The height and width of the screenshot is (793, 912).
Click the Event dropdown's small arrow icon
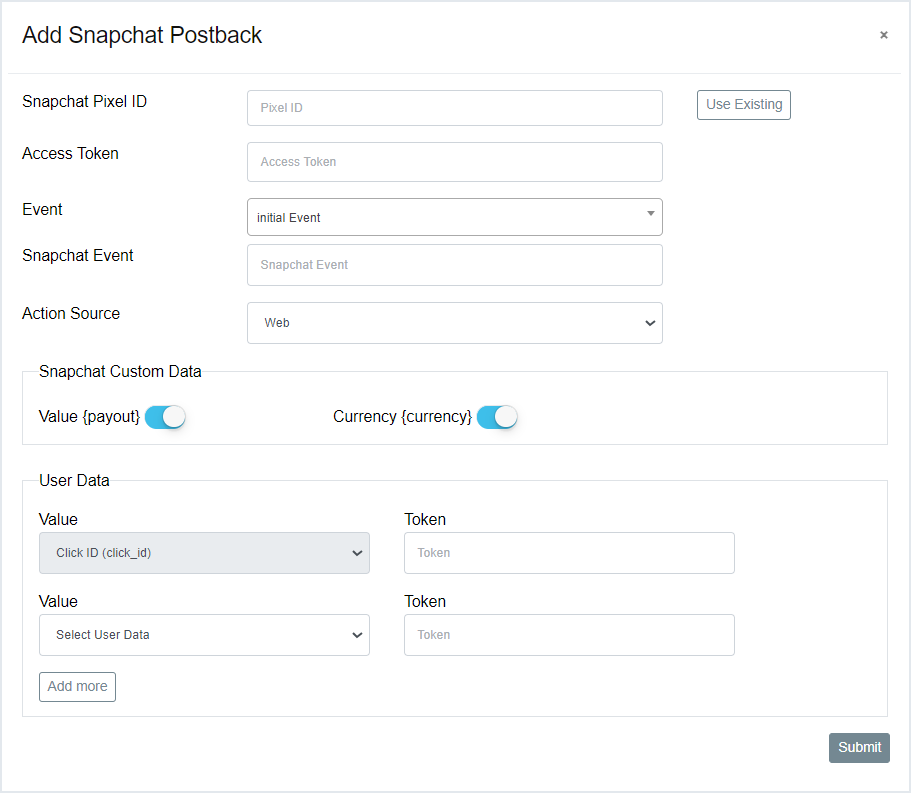pyautogui.click(x=650, y=214)
